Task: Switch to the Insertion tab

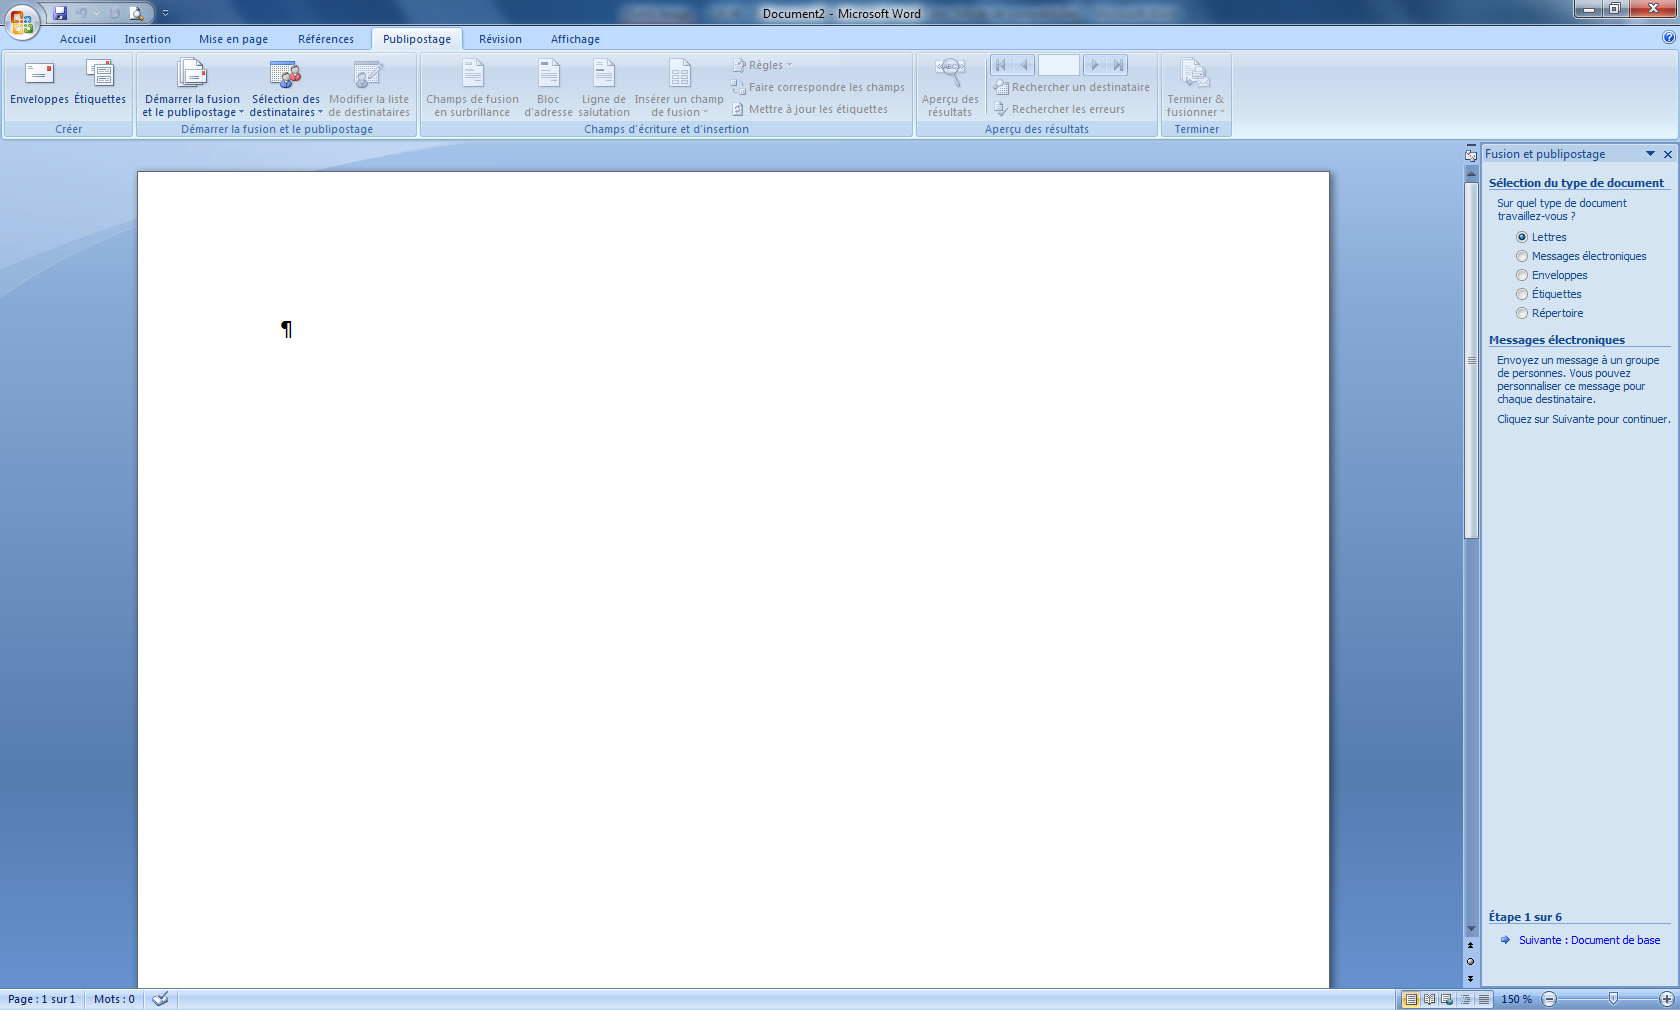Action: point(148,39)
